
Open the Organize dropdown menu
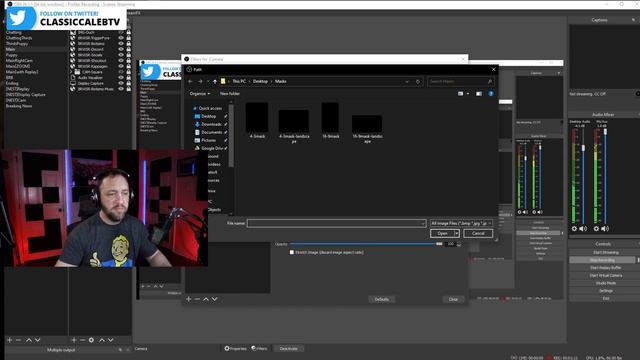click(x=200, y=93)
